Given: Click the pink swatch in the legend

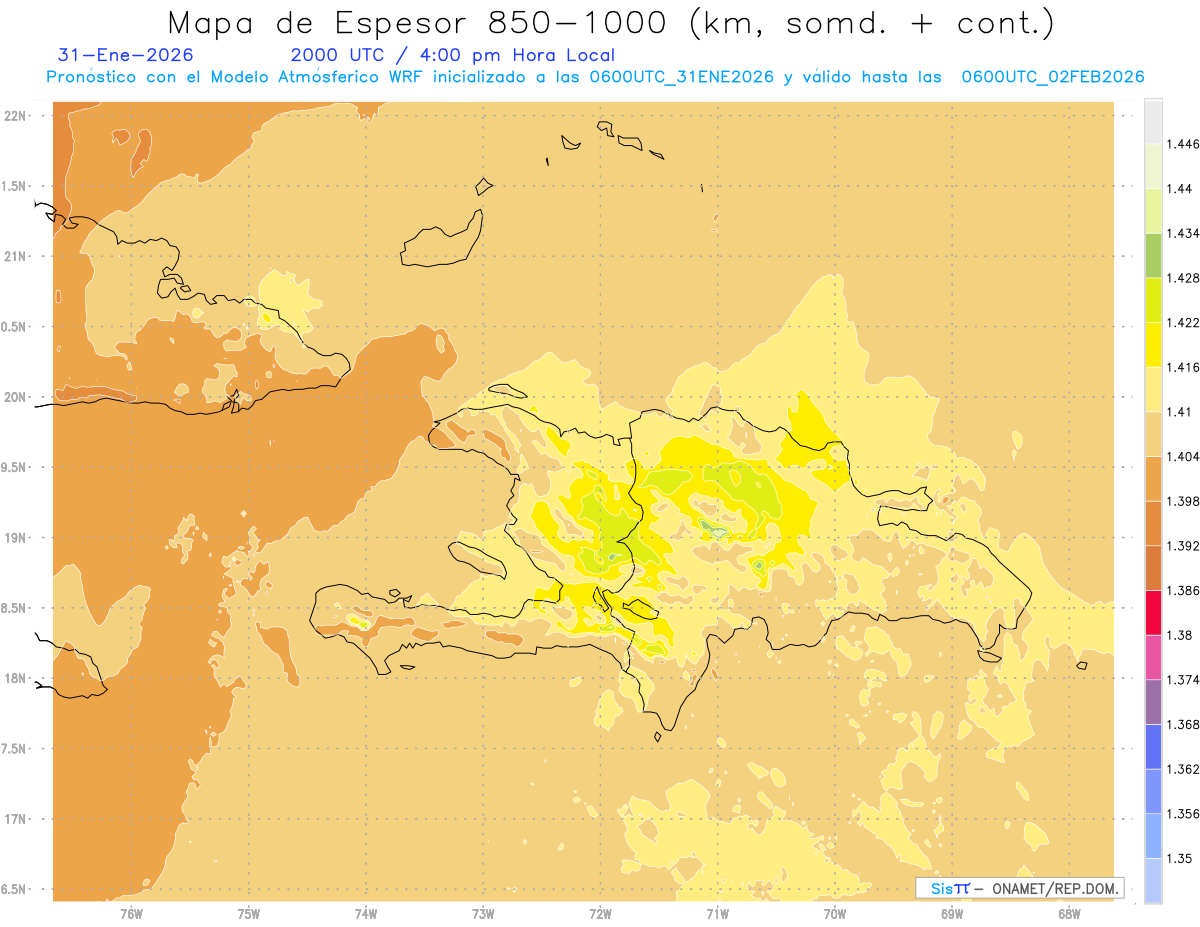Looking at the screenshot, I should (1153, 657).
